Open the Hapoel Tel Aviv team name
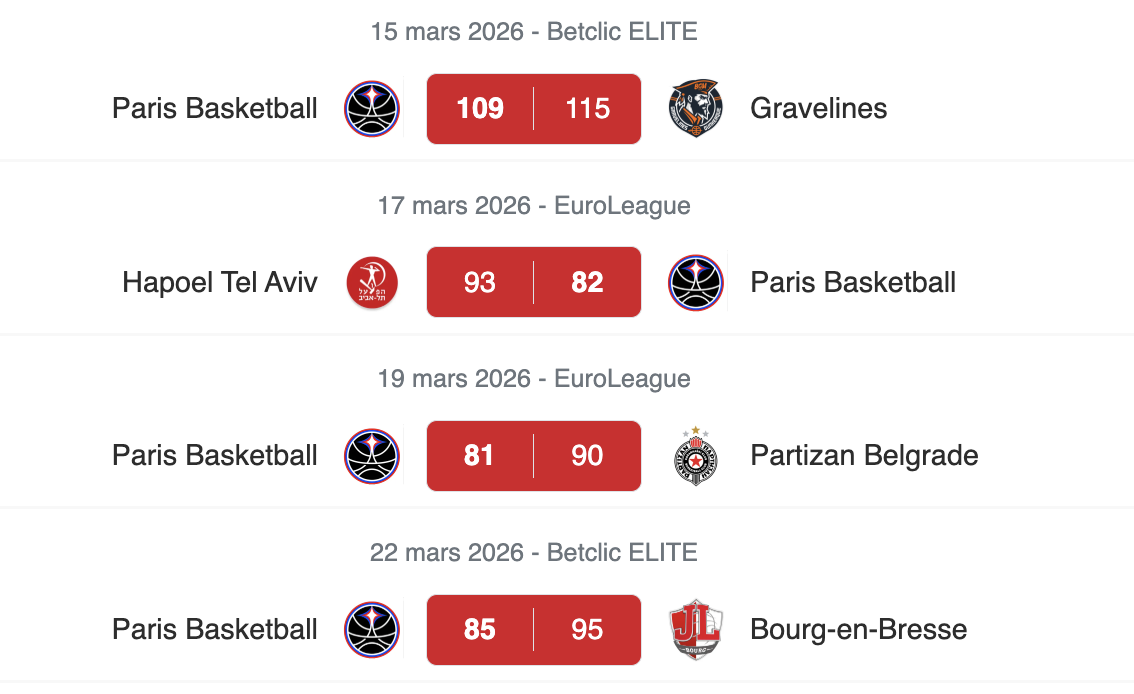Image resolution: width=1134 pixels, height=694 pixels. (x=220, y=282)
